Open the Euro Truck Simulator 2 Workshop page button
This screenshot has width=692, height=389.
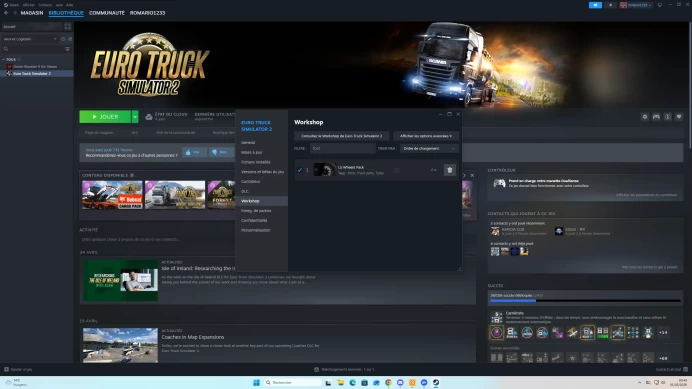342,136
